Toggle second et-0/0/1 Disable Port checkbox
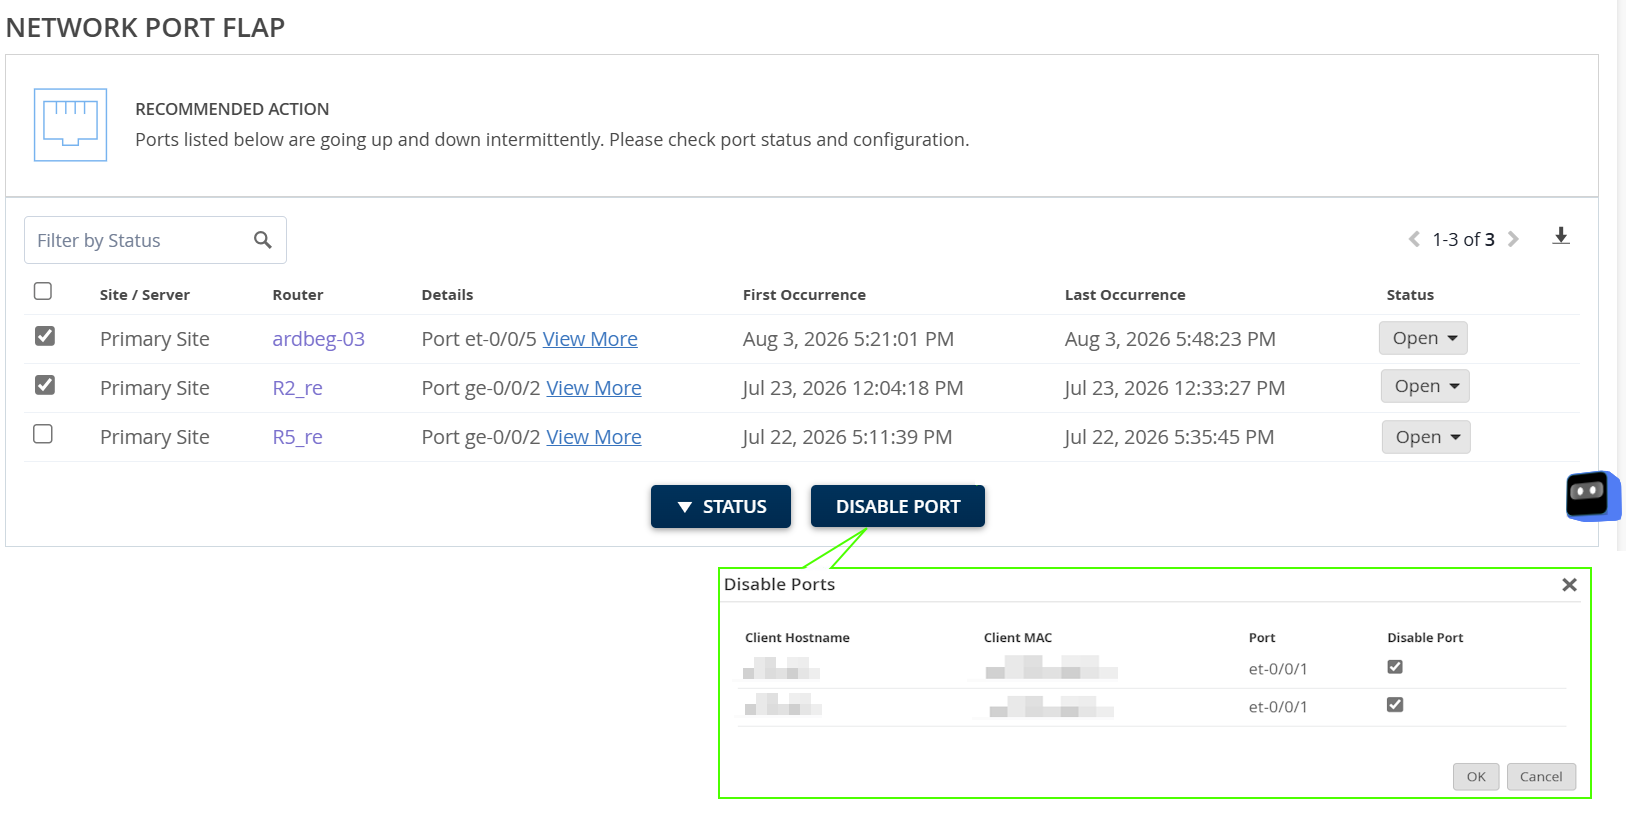Screen dimensions: 1626x821 (1395, 705)
